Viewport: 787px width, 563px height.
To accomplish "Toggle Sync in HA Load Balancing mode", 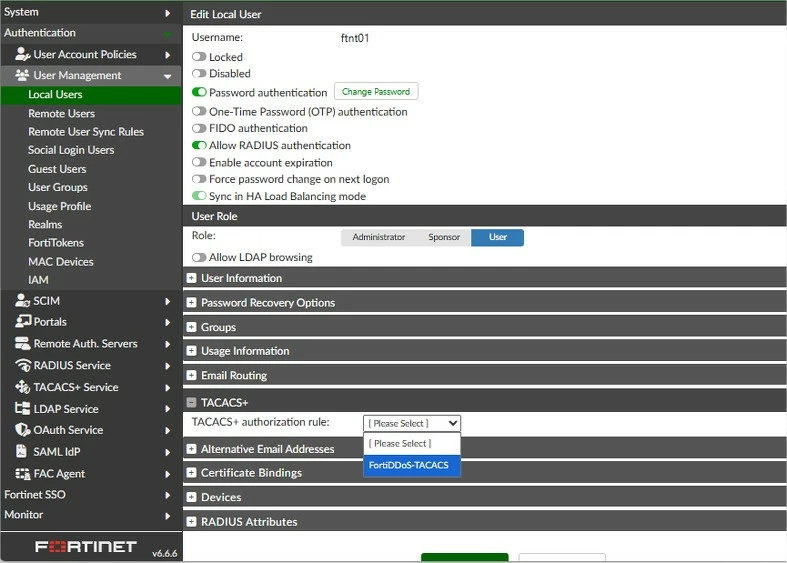I will point(199,196).
